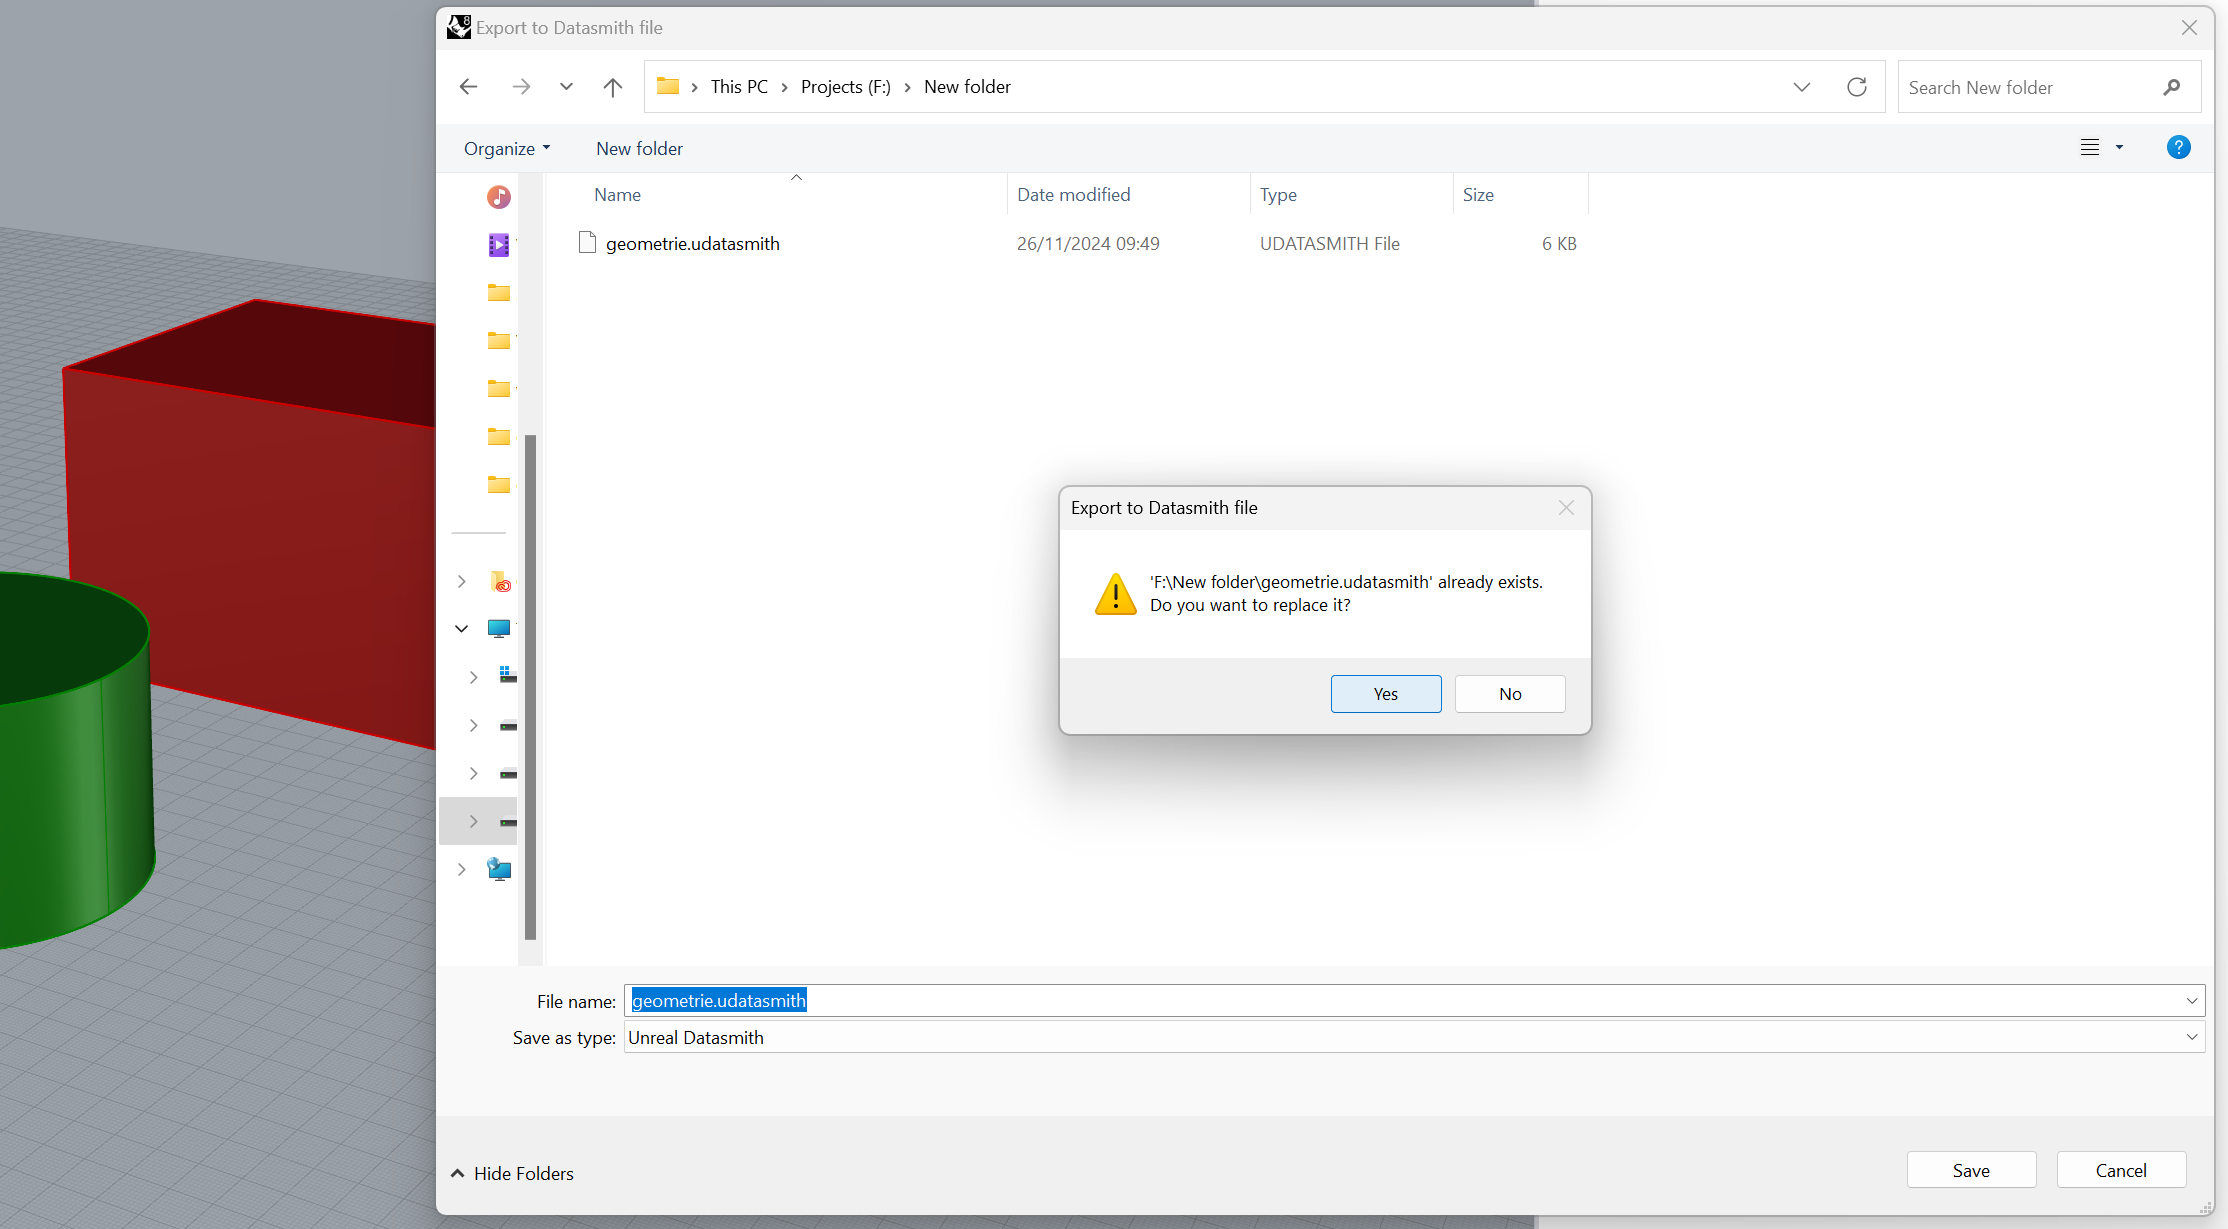Confirm replace by clicking Yes
The height and width of the screenshot is (1229, 2228).
1385,694
